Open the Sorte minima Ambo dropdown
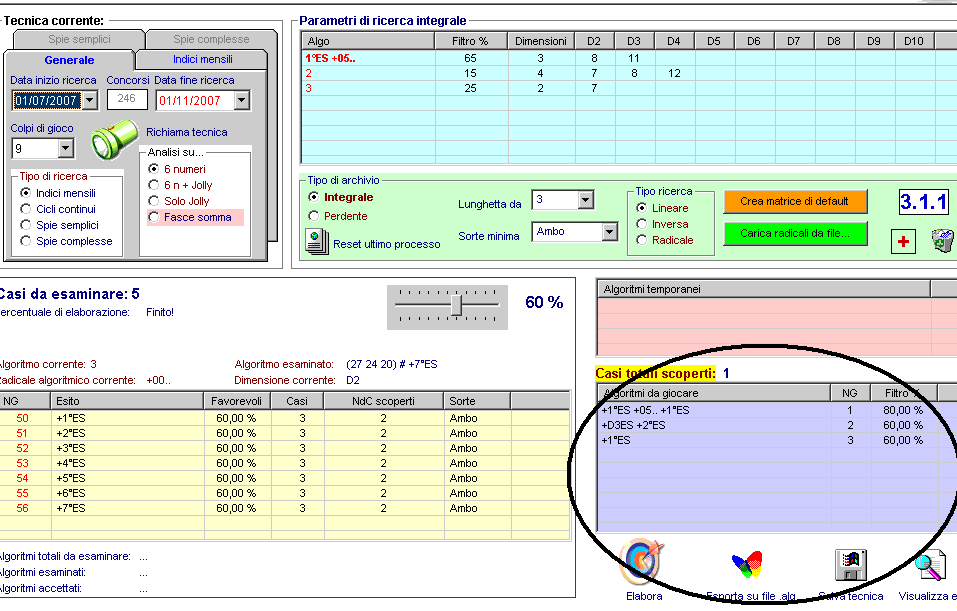This screenshot has width=957, height=611. pyautogui.click(x=609, y=232)
